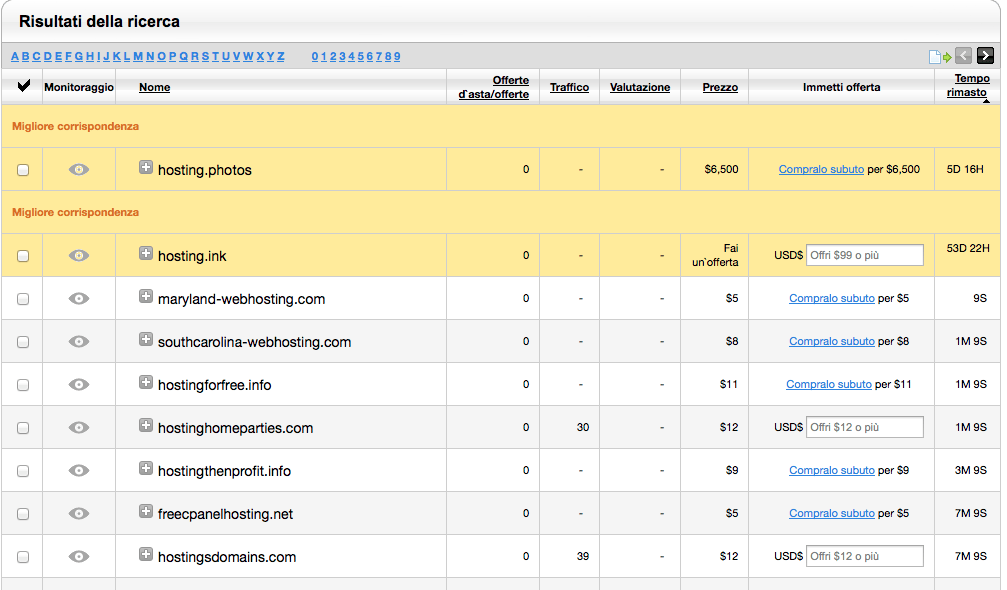Click Compralo subito for hosting.photos

(820, 169)
